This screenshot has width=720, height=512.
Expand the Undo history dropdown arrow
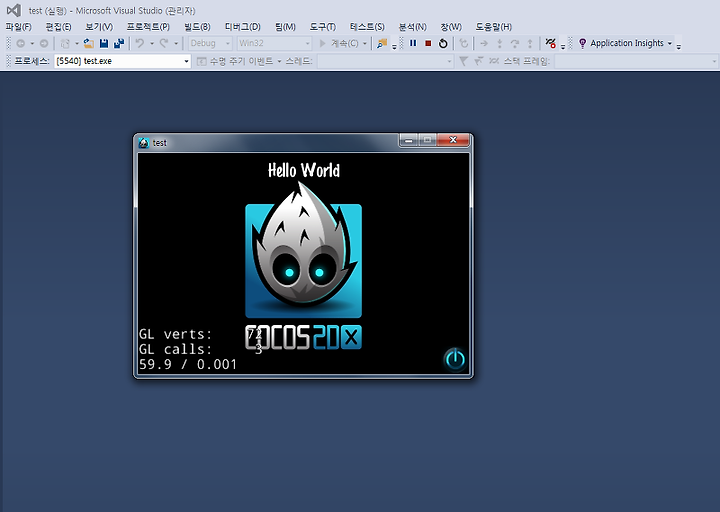pos(152,43)
